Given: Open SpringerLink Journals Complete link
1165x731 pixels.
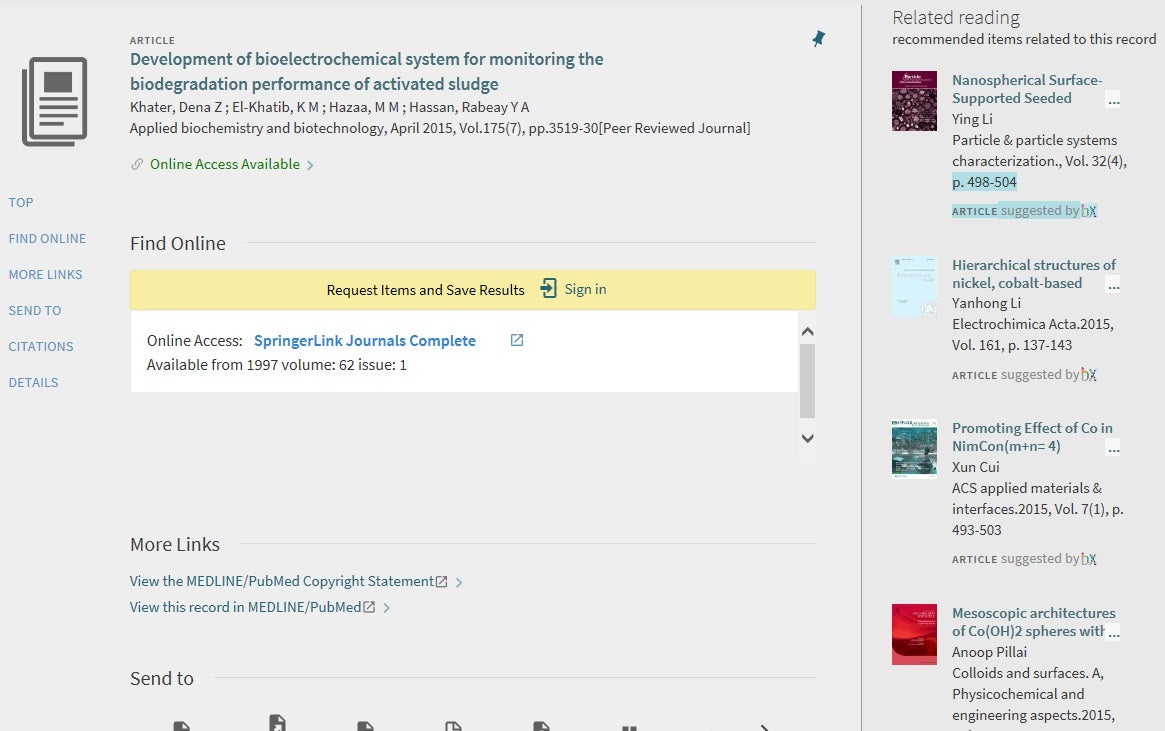Looking at the screenshot, I should point(364,340).
